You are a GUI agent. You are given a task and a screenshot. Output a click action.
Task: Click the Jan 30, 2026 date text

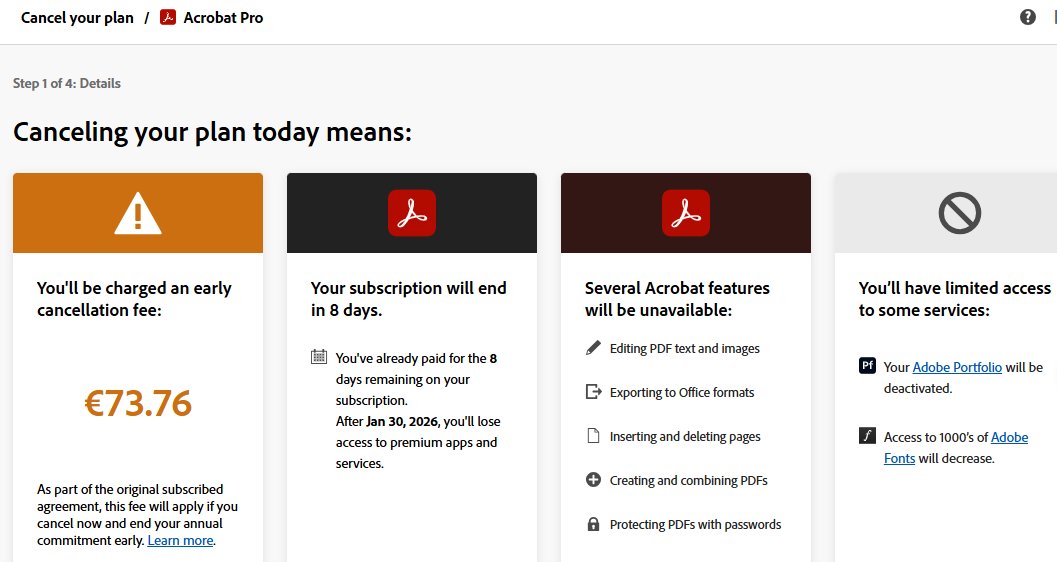[x=402, y=421]
